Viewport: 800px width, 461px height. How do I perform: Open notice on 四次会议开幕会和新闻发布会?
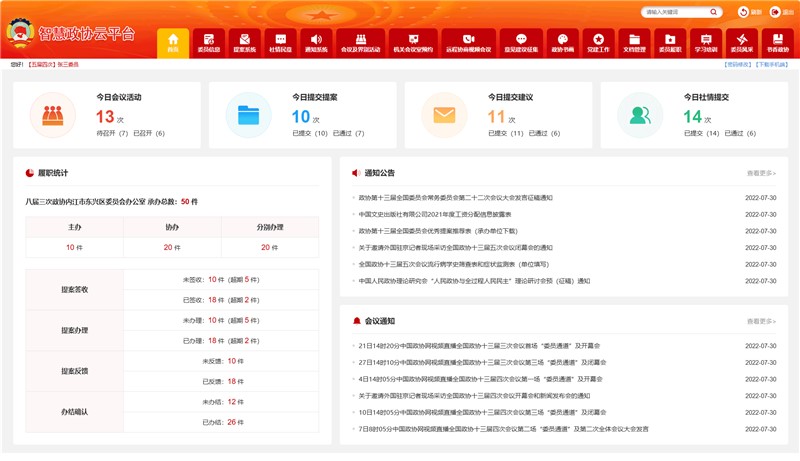coord(474,396)
